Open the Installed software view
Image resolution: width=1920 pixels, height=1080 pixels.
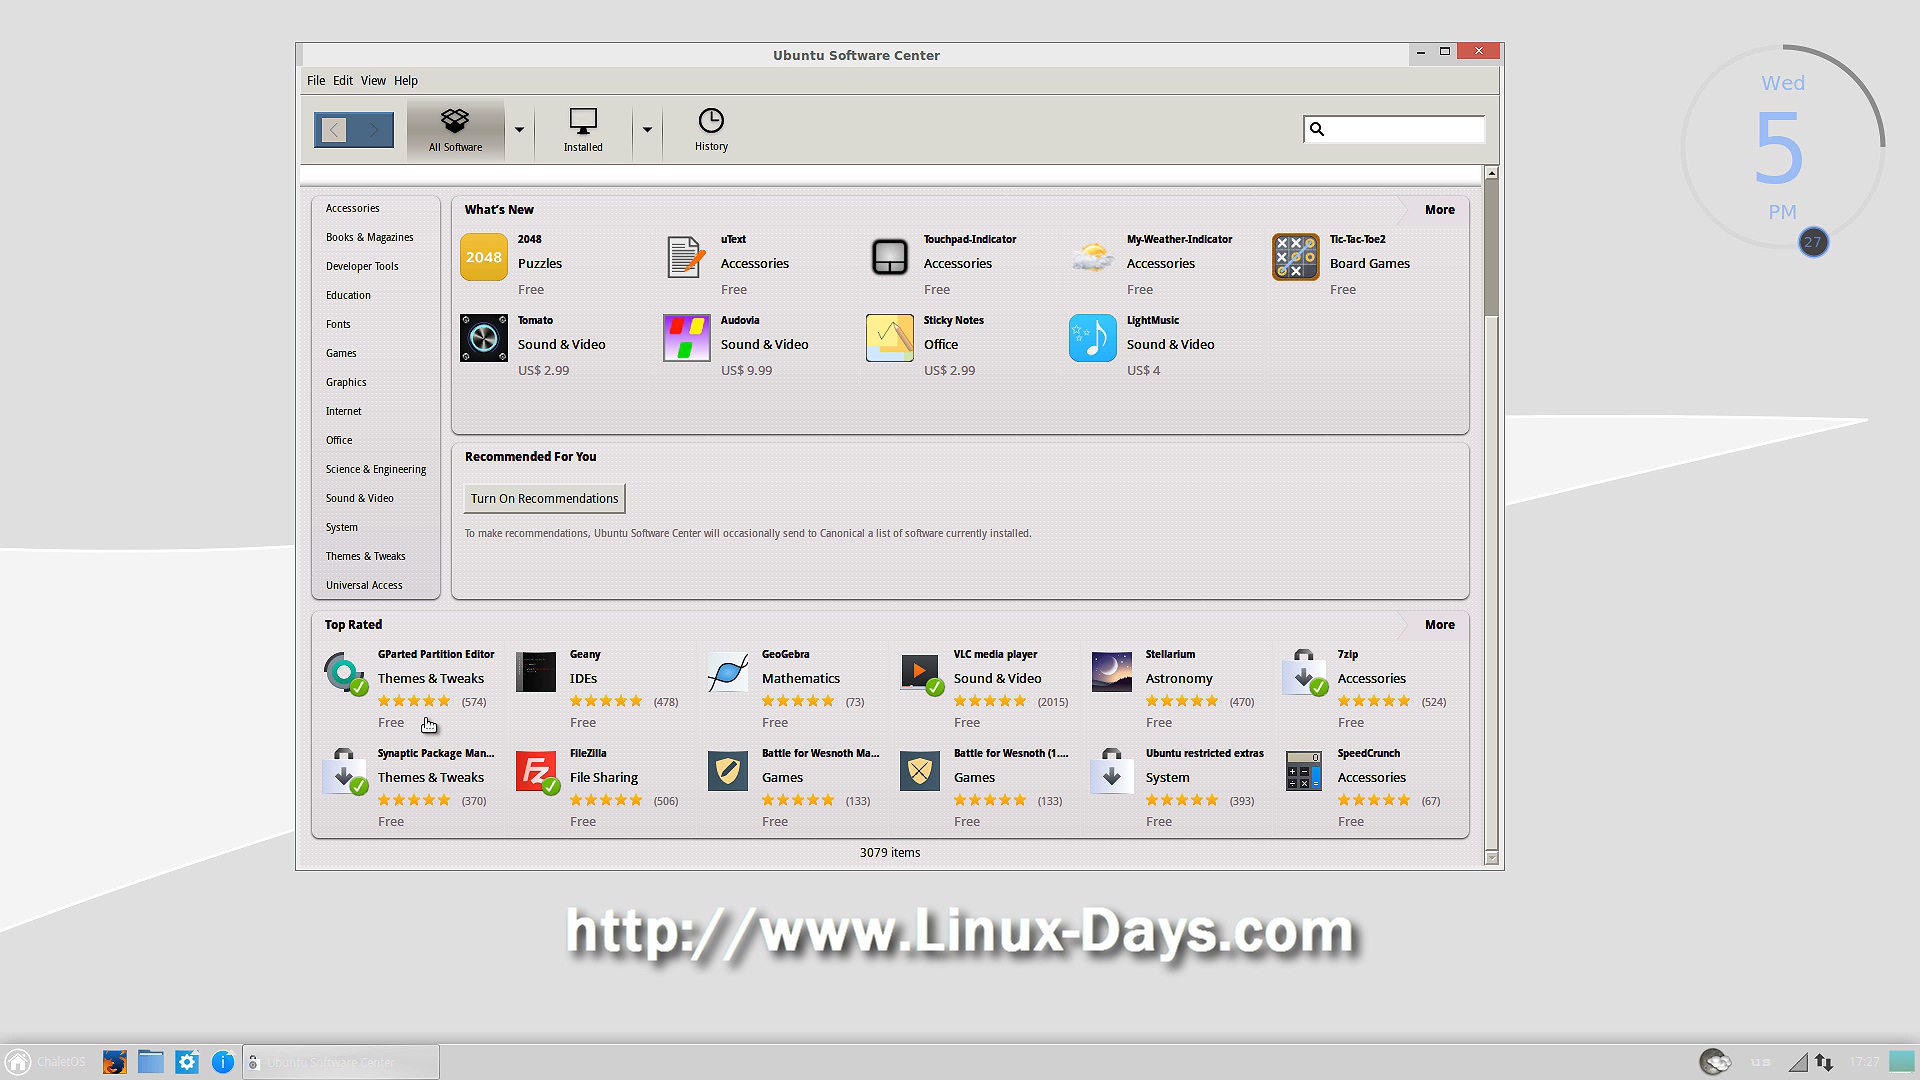pyautogui.click(x=583, y=130)
